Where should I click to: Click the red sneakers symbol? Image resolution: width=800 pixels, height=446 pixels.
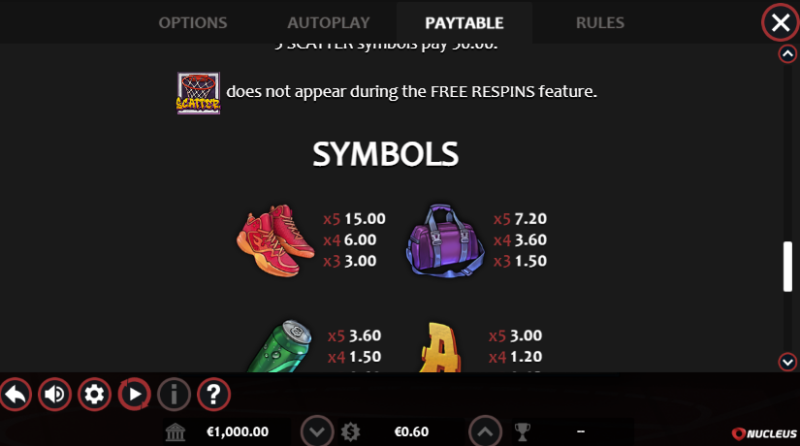275,240
